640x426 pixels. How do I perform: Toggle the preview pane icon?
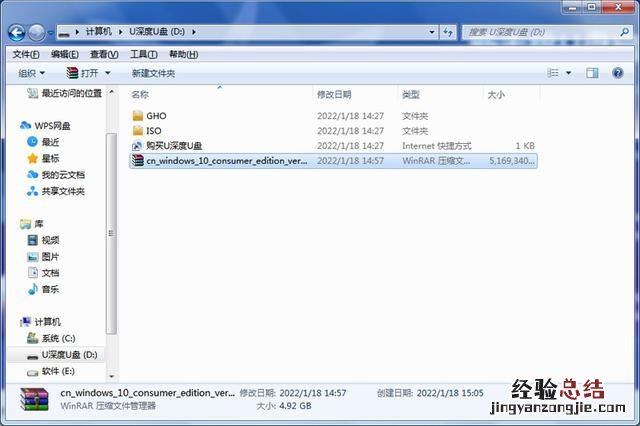coord(592,73)
